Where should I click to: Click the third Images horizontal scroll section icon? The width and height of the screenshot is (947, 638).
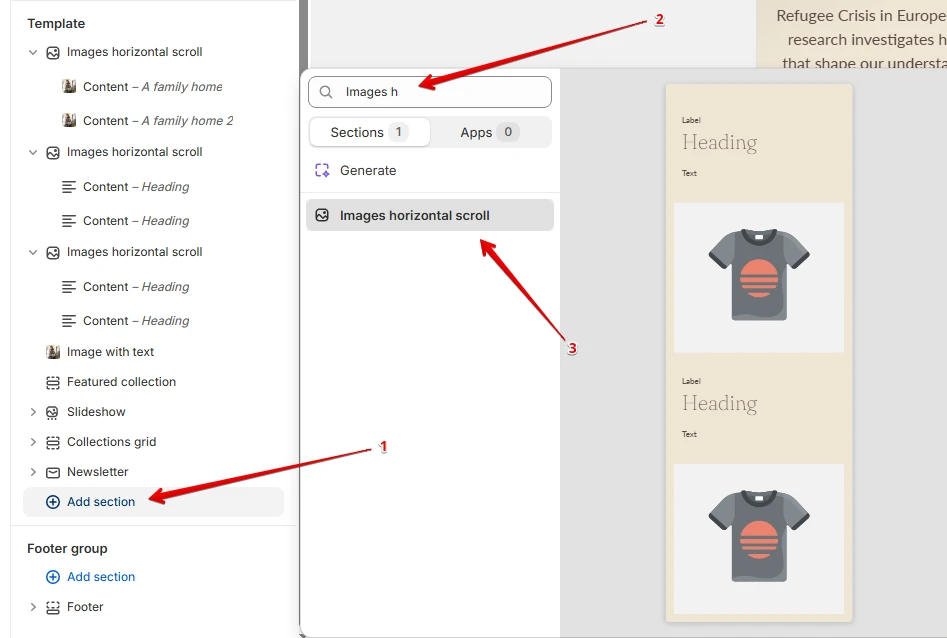coord(53,253)
